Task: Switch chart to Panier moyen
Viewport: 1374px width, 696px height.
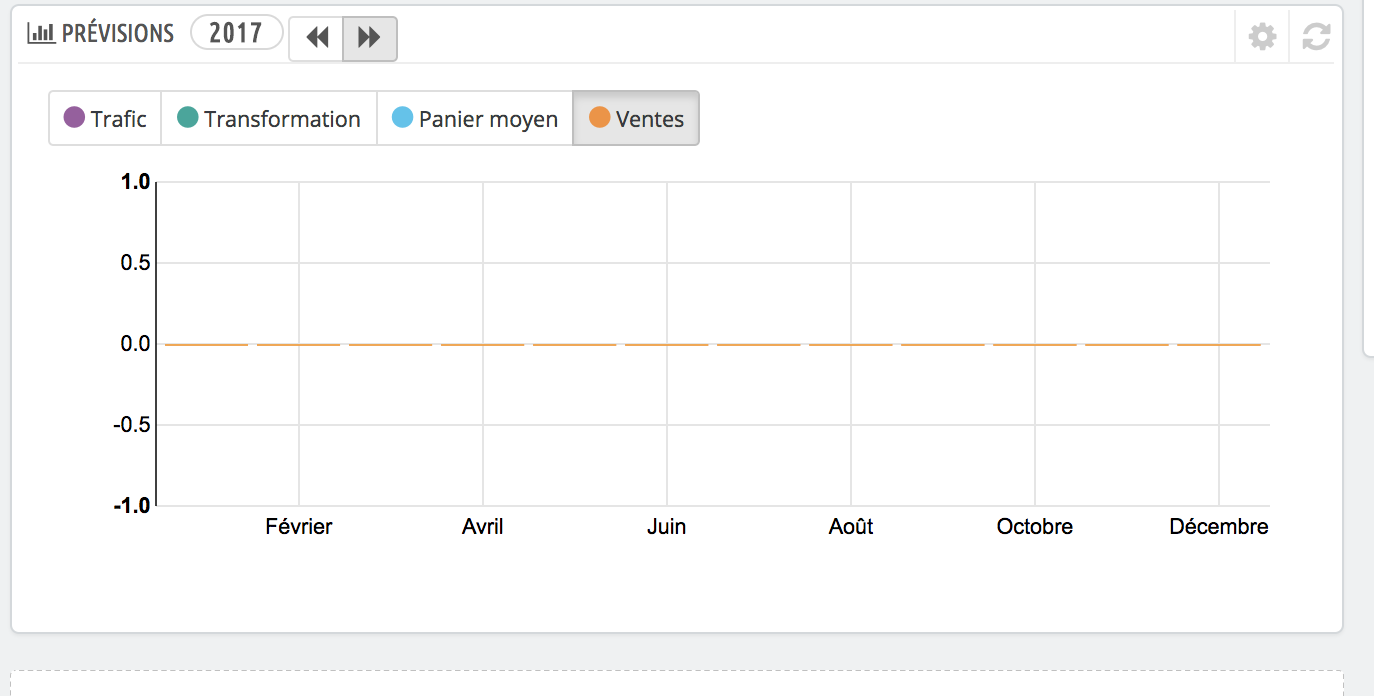Action: [x=475, y=118]
